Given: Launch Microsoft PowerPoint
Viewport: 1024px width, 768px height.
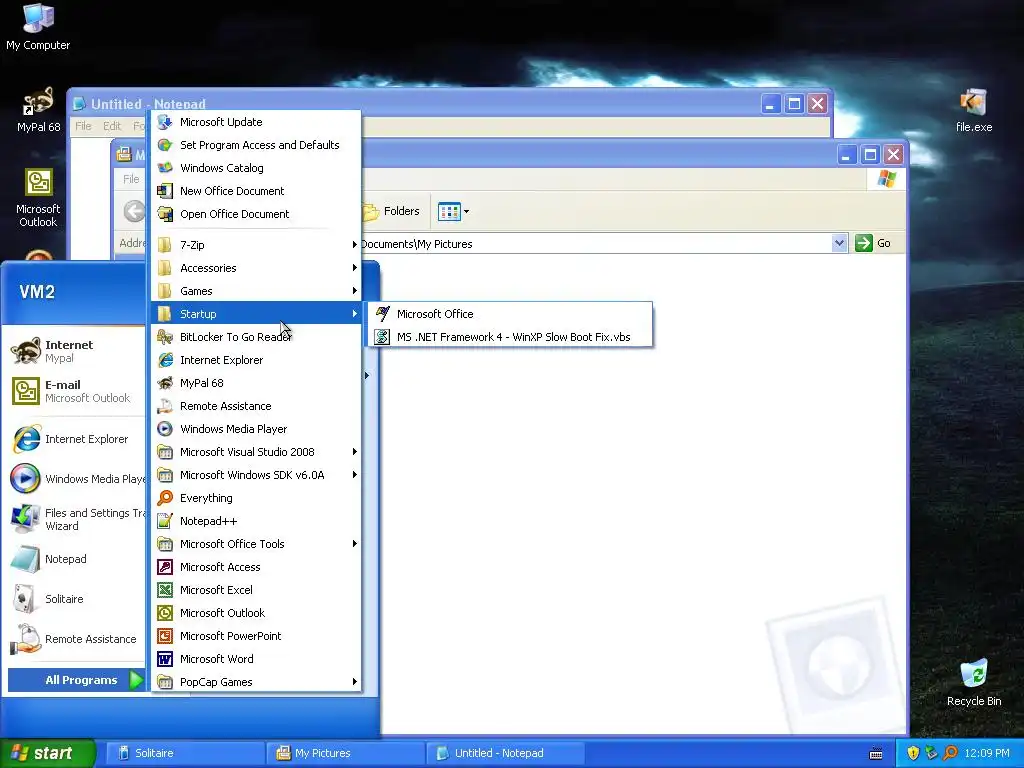Looking at the screenshot, I should point(256,635).
